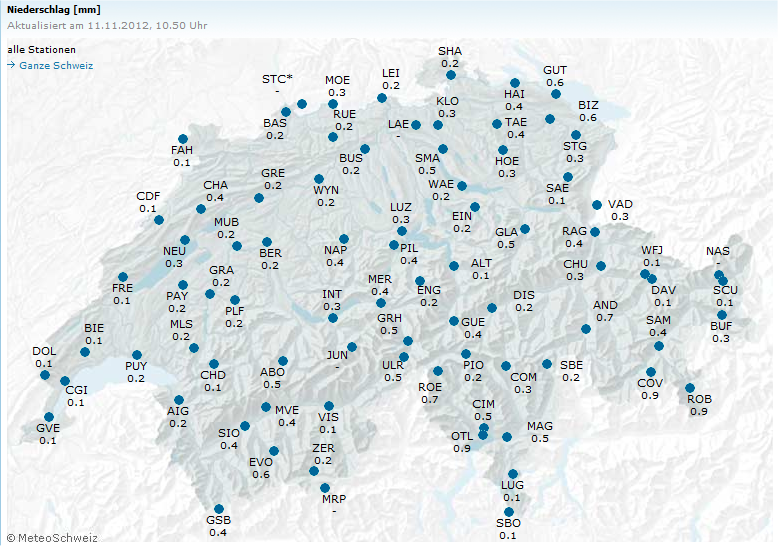Viewport: 778px width, 546px height.
Task: Select the MOE station marker
Action: (332, 104)
